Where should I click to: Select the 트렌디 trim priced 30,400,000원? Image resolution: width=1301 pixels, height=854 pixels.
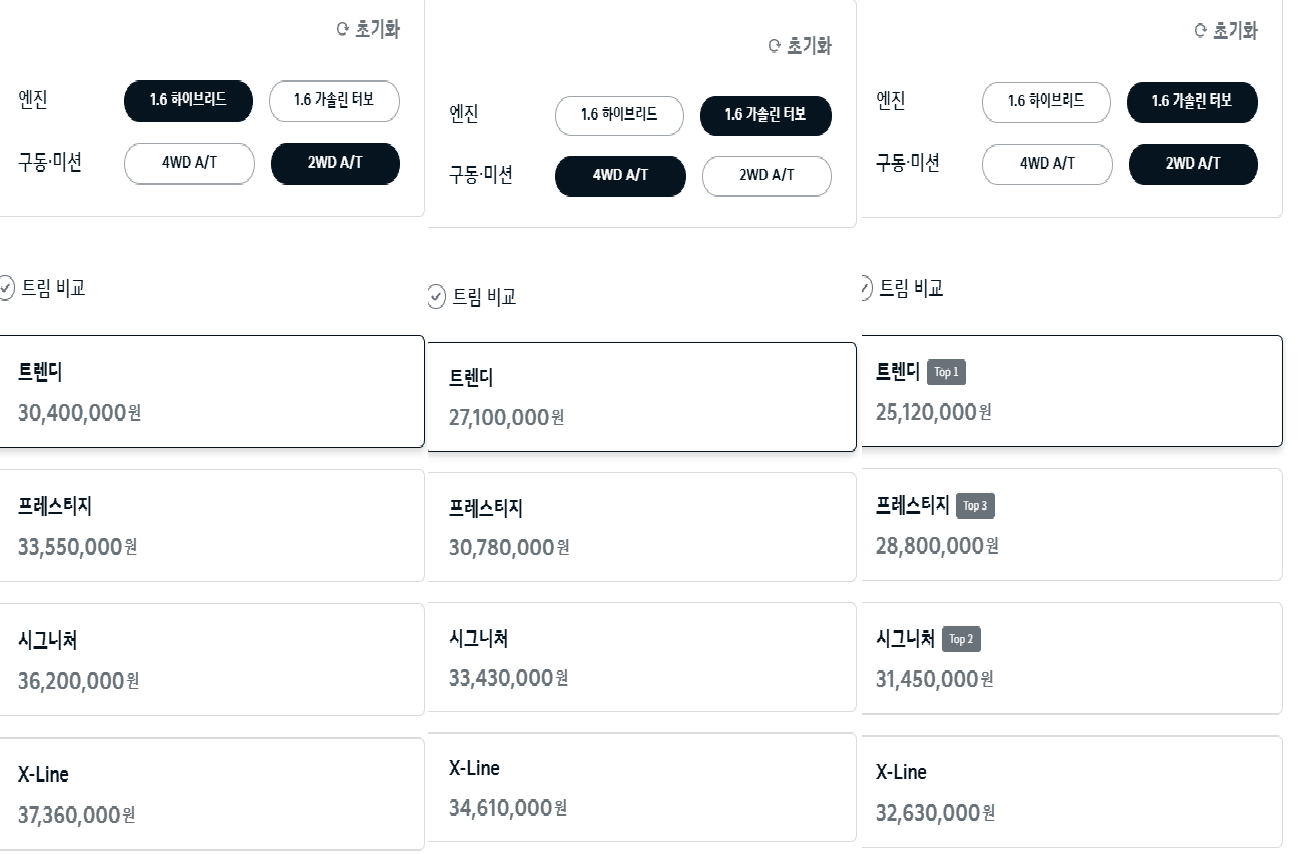[x=211, y=391]
